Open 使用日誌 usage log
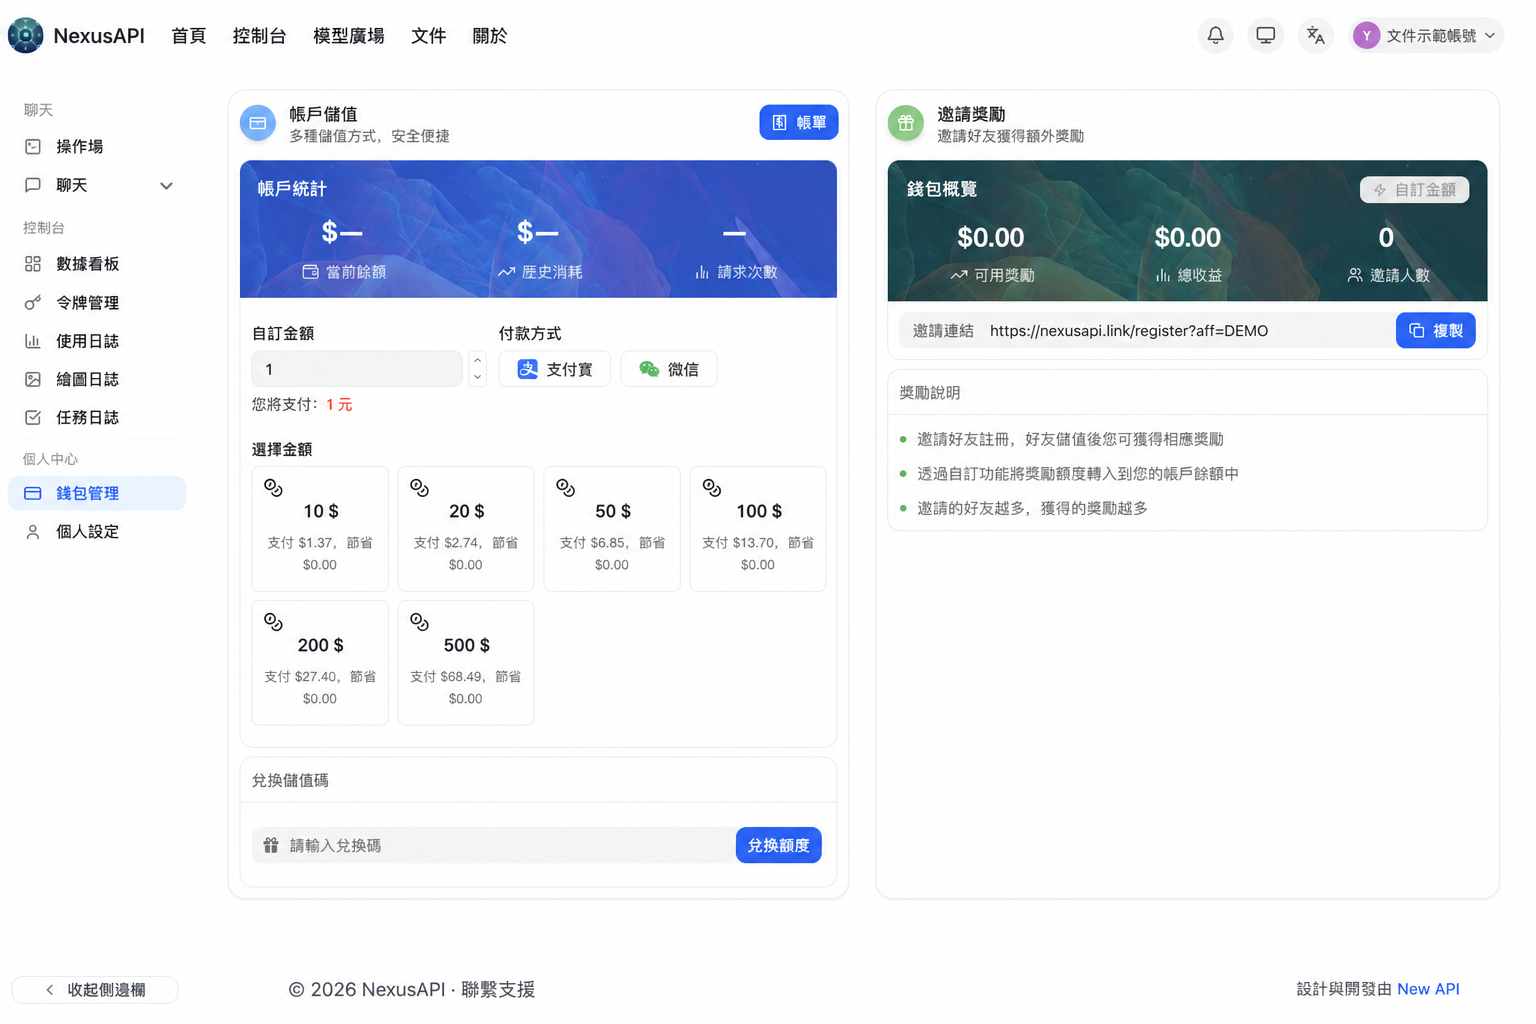The image size is (1536, 1024). coord(97,341)
